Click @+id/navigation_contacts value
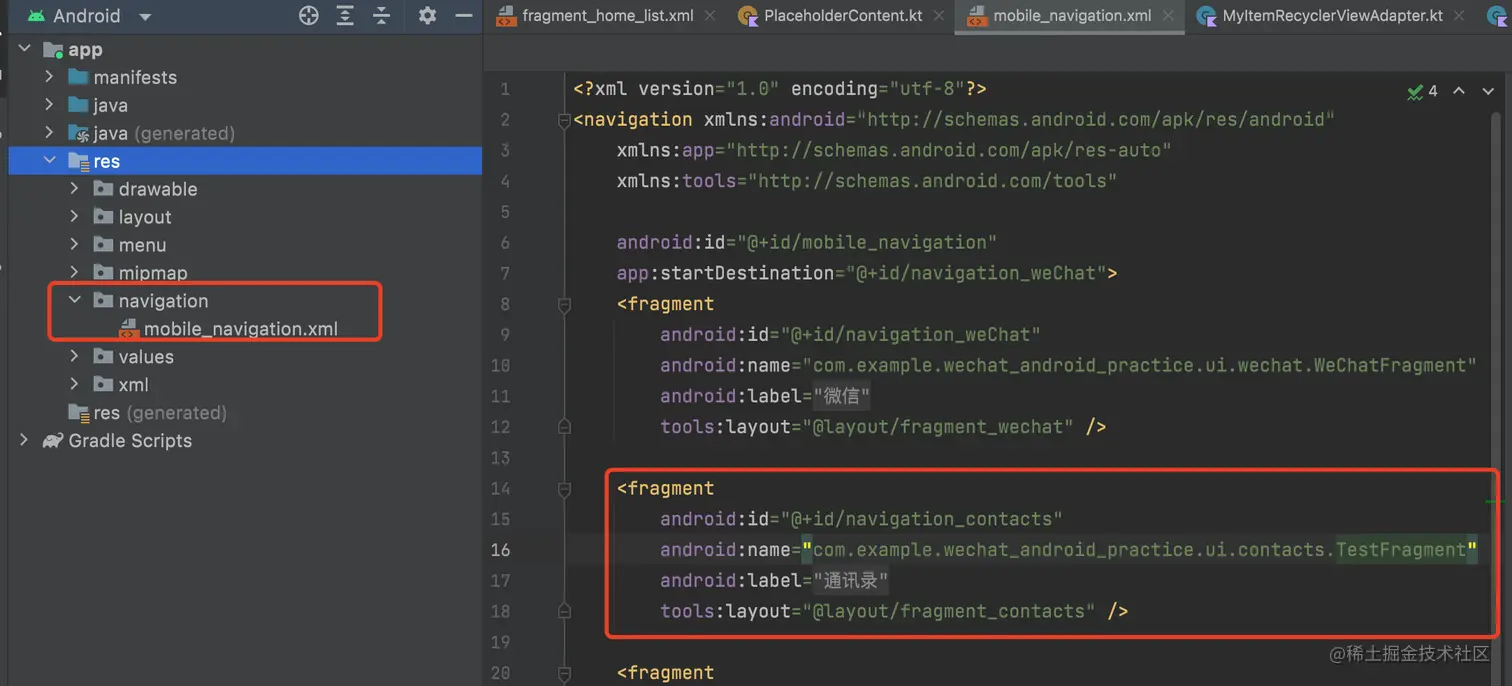The width and height of the screenshot is (1512, 686). 921,519
